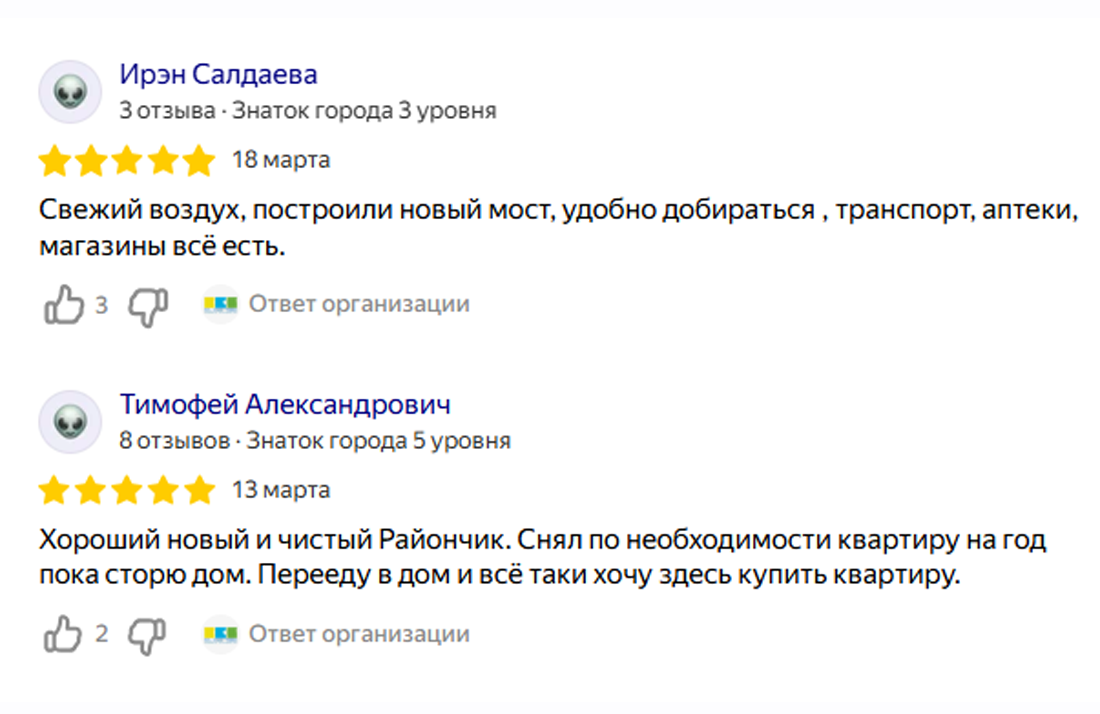This screenshot has height=714, width=1100.
Task: Open Ирэн Салдаева's alien avatar
Action: (x=70, y=92)
